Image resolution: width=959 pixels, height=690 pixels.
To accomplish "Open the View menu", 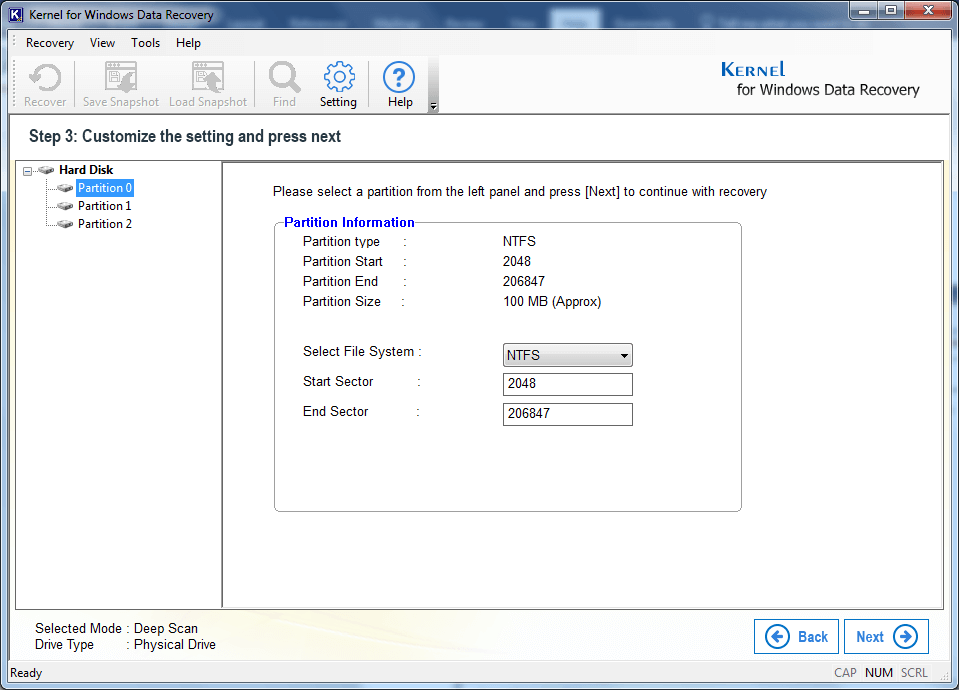I will [x=102, y=43].
